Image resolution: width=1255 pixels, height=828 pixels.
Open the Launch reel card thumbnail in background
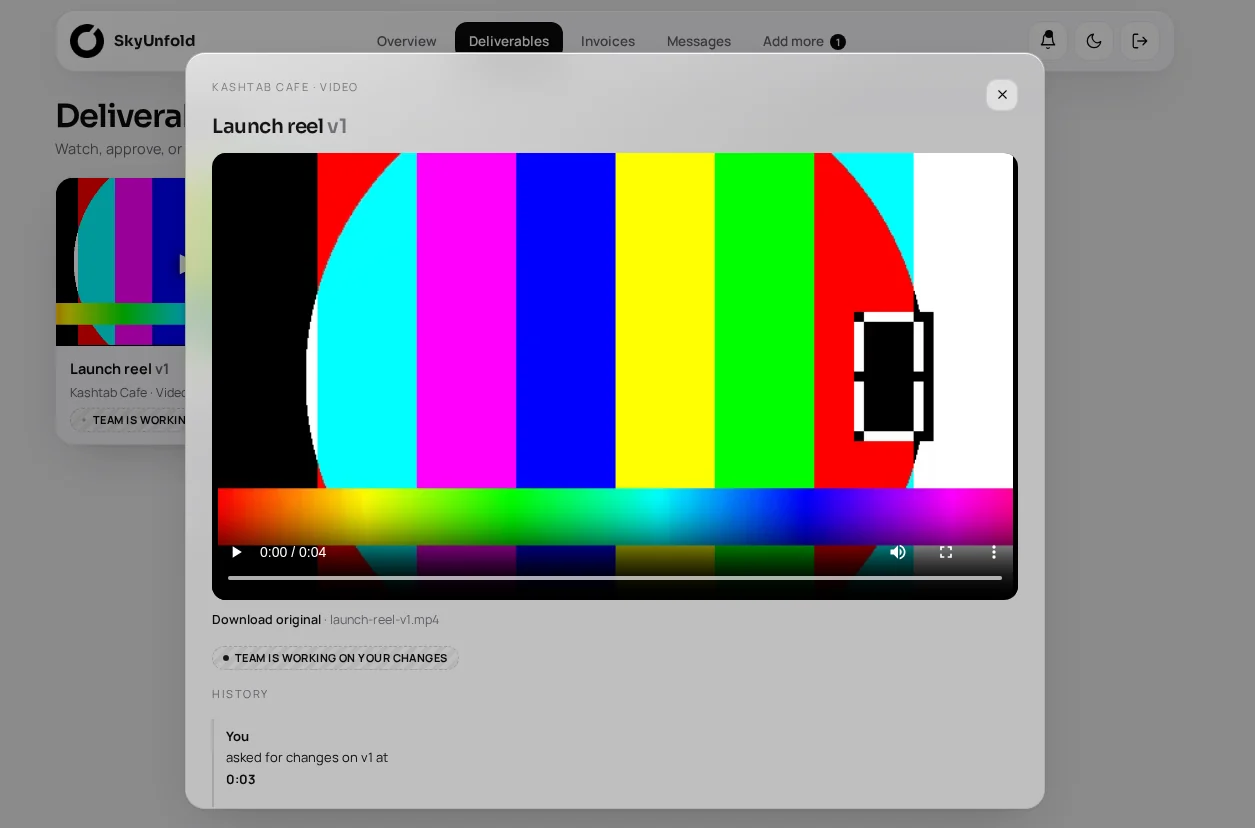pyautogui.click(x=120, y=262)
